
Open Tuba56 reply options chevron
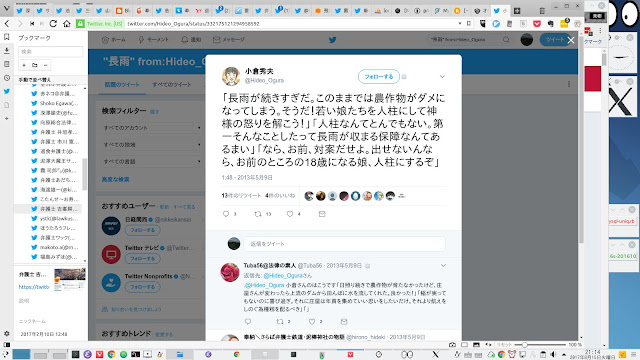pyautogui.click(x=443, y=266)
